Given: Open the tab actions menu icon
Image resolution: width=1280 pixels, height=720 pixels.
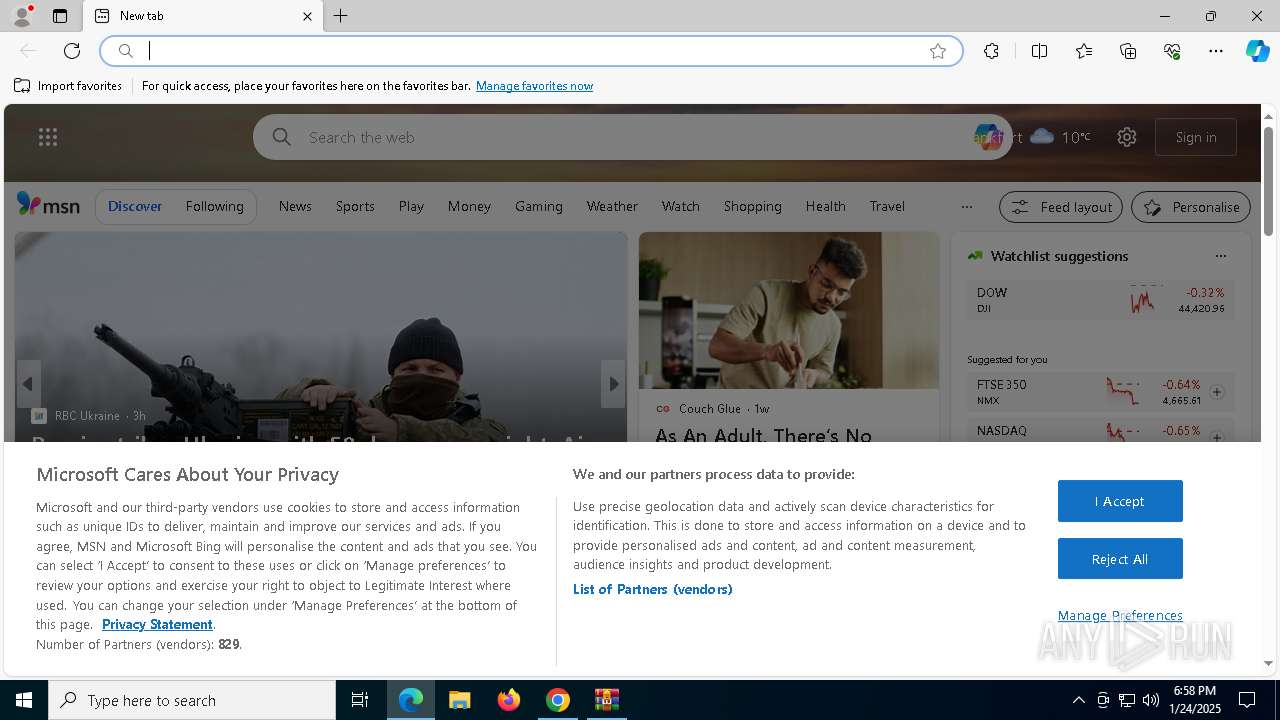Looking at the screenshot, I should (x=60, y=16).
